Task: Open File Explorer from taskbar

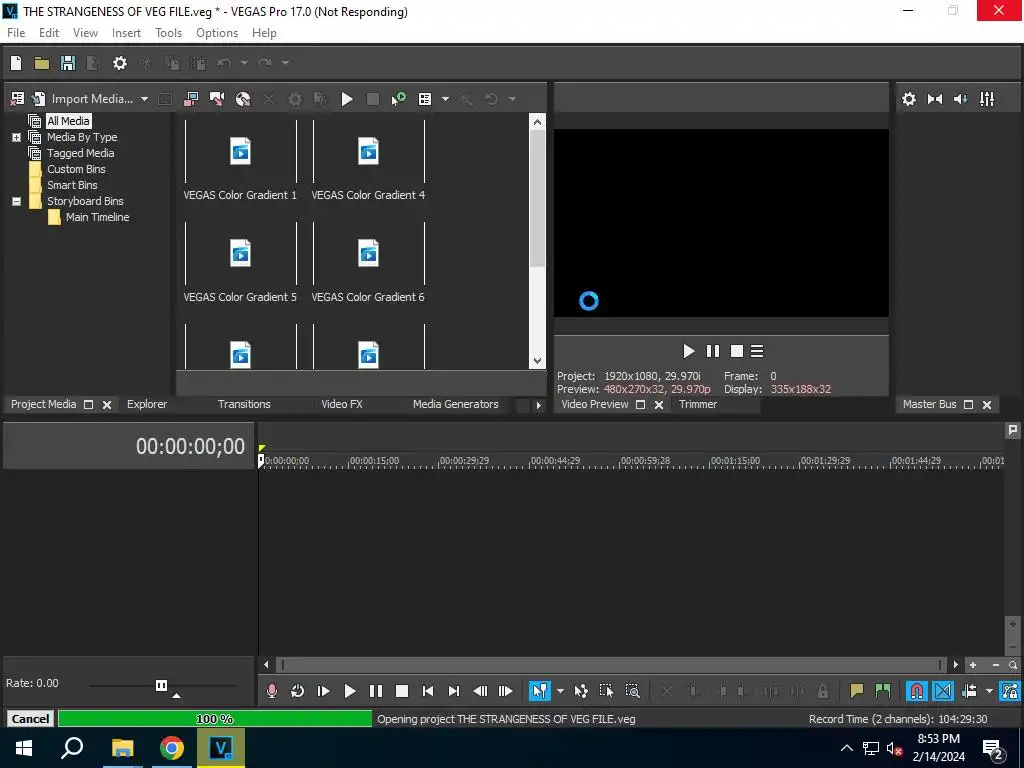Action: tap(122, 748)
